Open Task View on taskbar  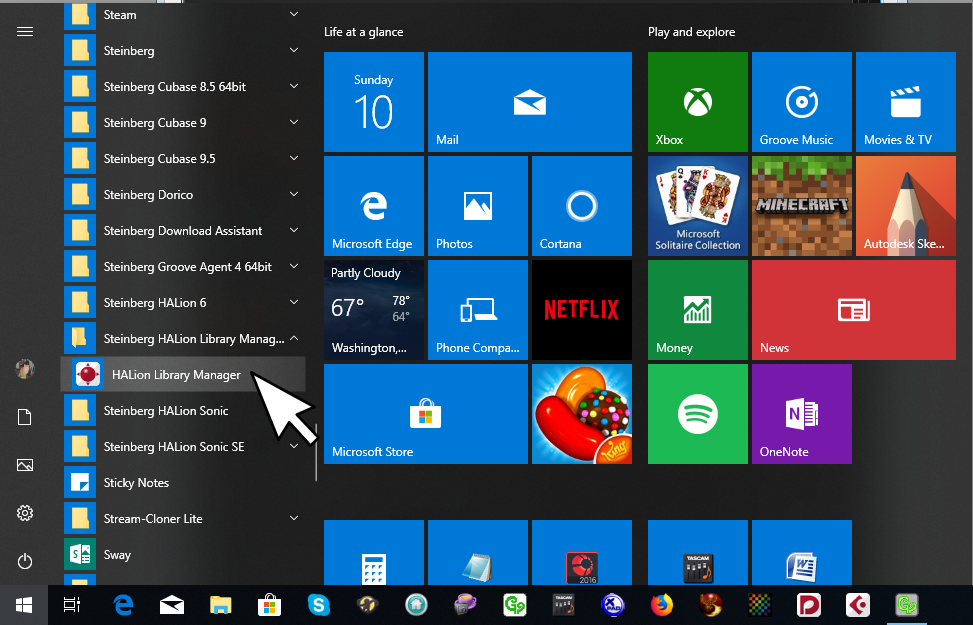click(x=72, y=605)
